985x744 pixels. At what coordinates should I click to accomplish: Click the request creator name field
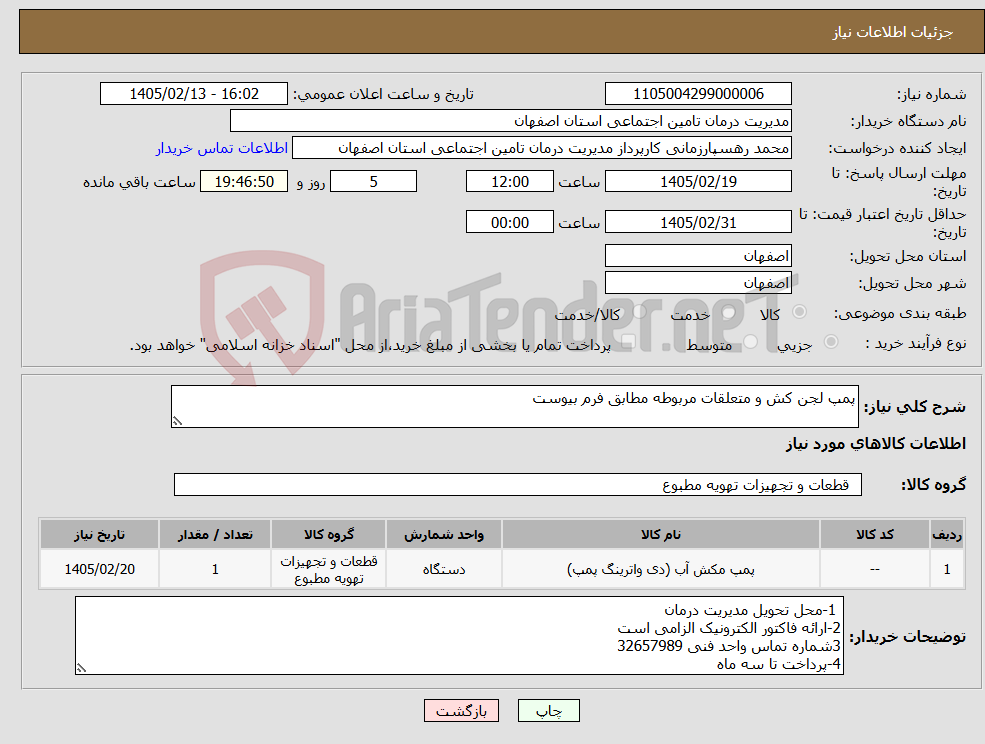coord(541,148)
